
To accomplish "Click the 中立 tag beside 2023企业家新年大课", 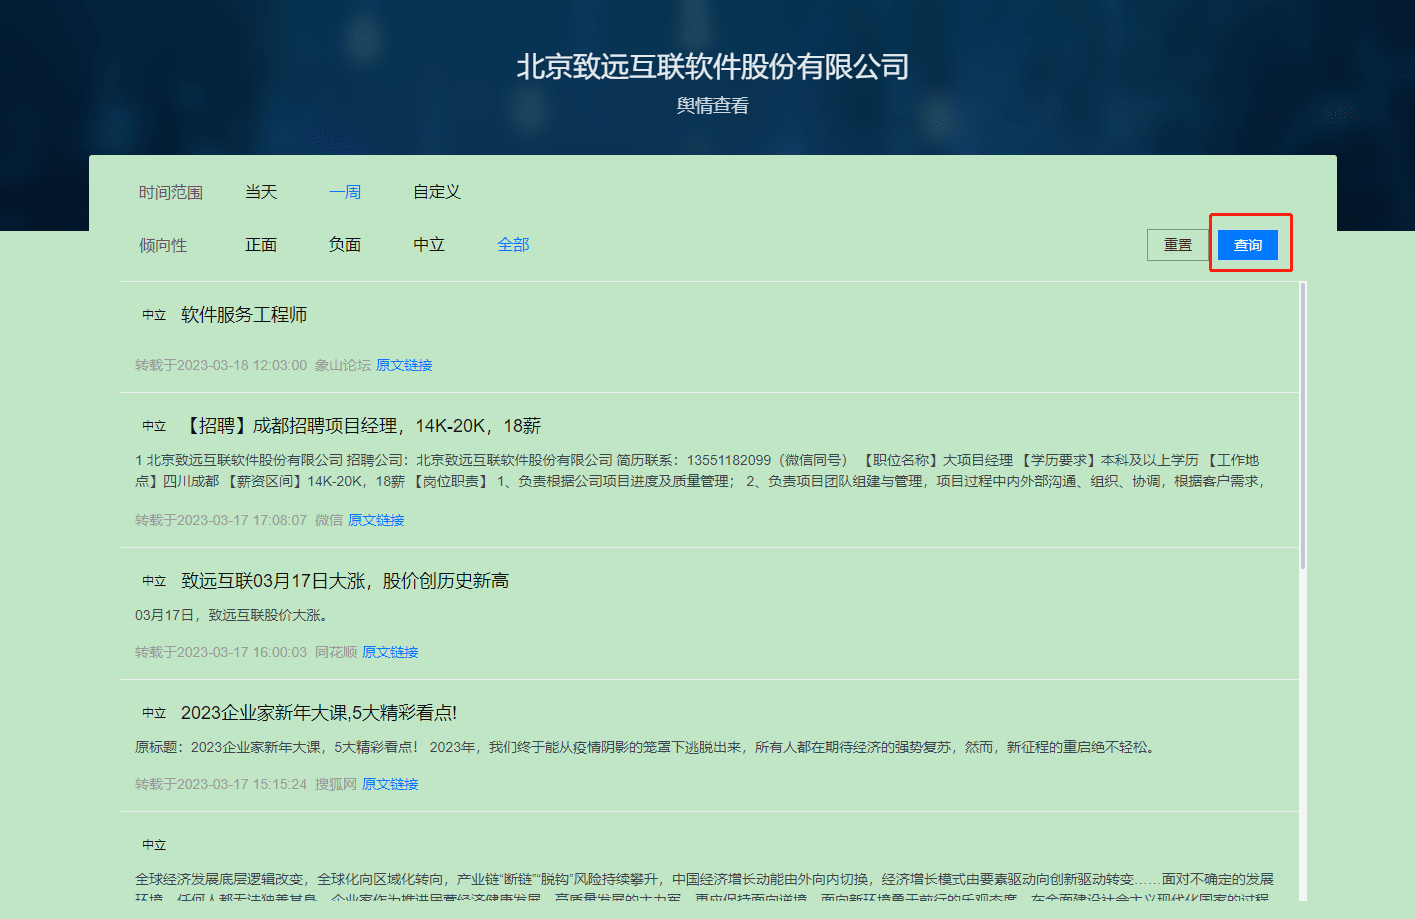I will coord(154,713).
